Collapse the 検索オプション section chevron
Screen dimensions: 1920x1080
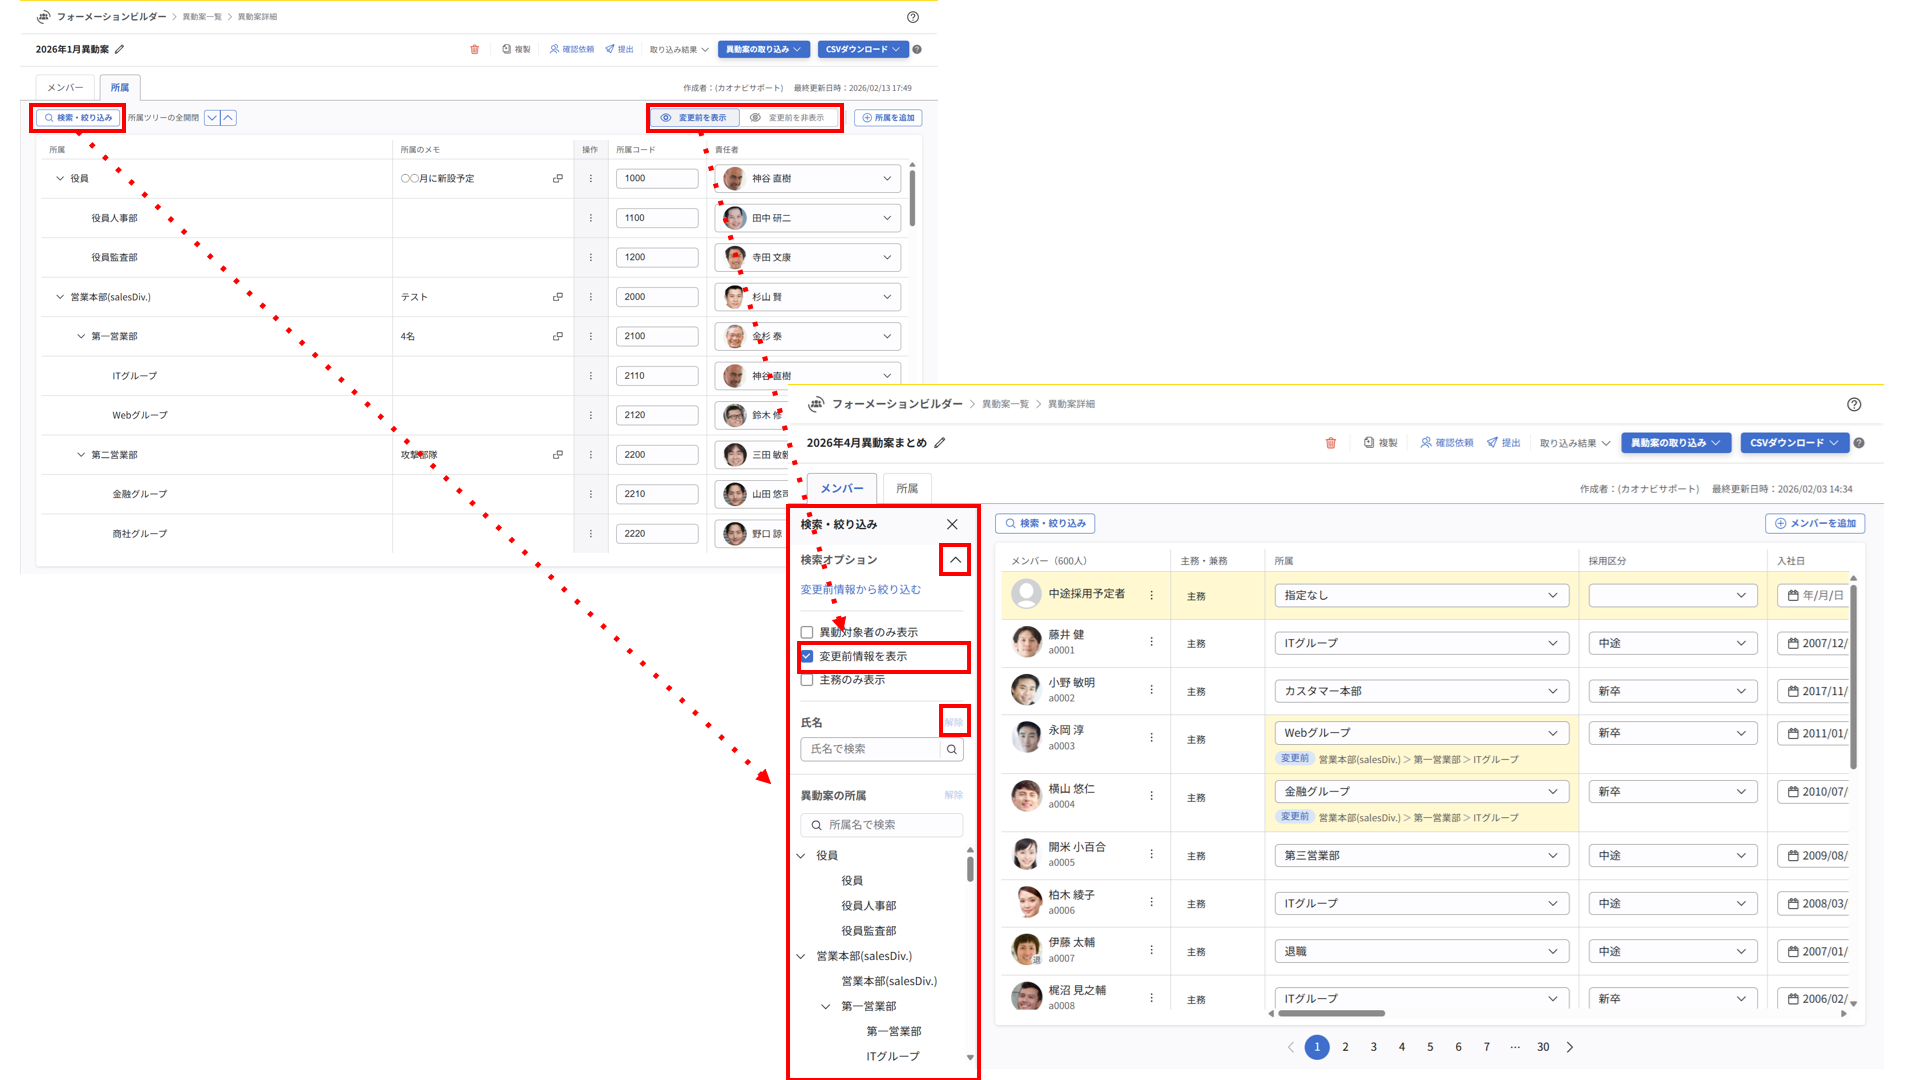pos(955,560)
